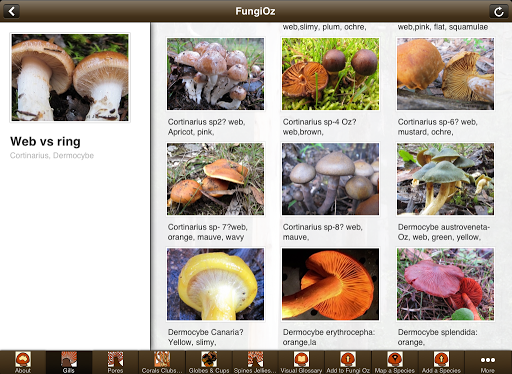Open the More menu
Image resolution: width=512 pixels, height=374 pixels.
(x=488, y=362)
